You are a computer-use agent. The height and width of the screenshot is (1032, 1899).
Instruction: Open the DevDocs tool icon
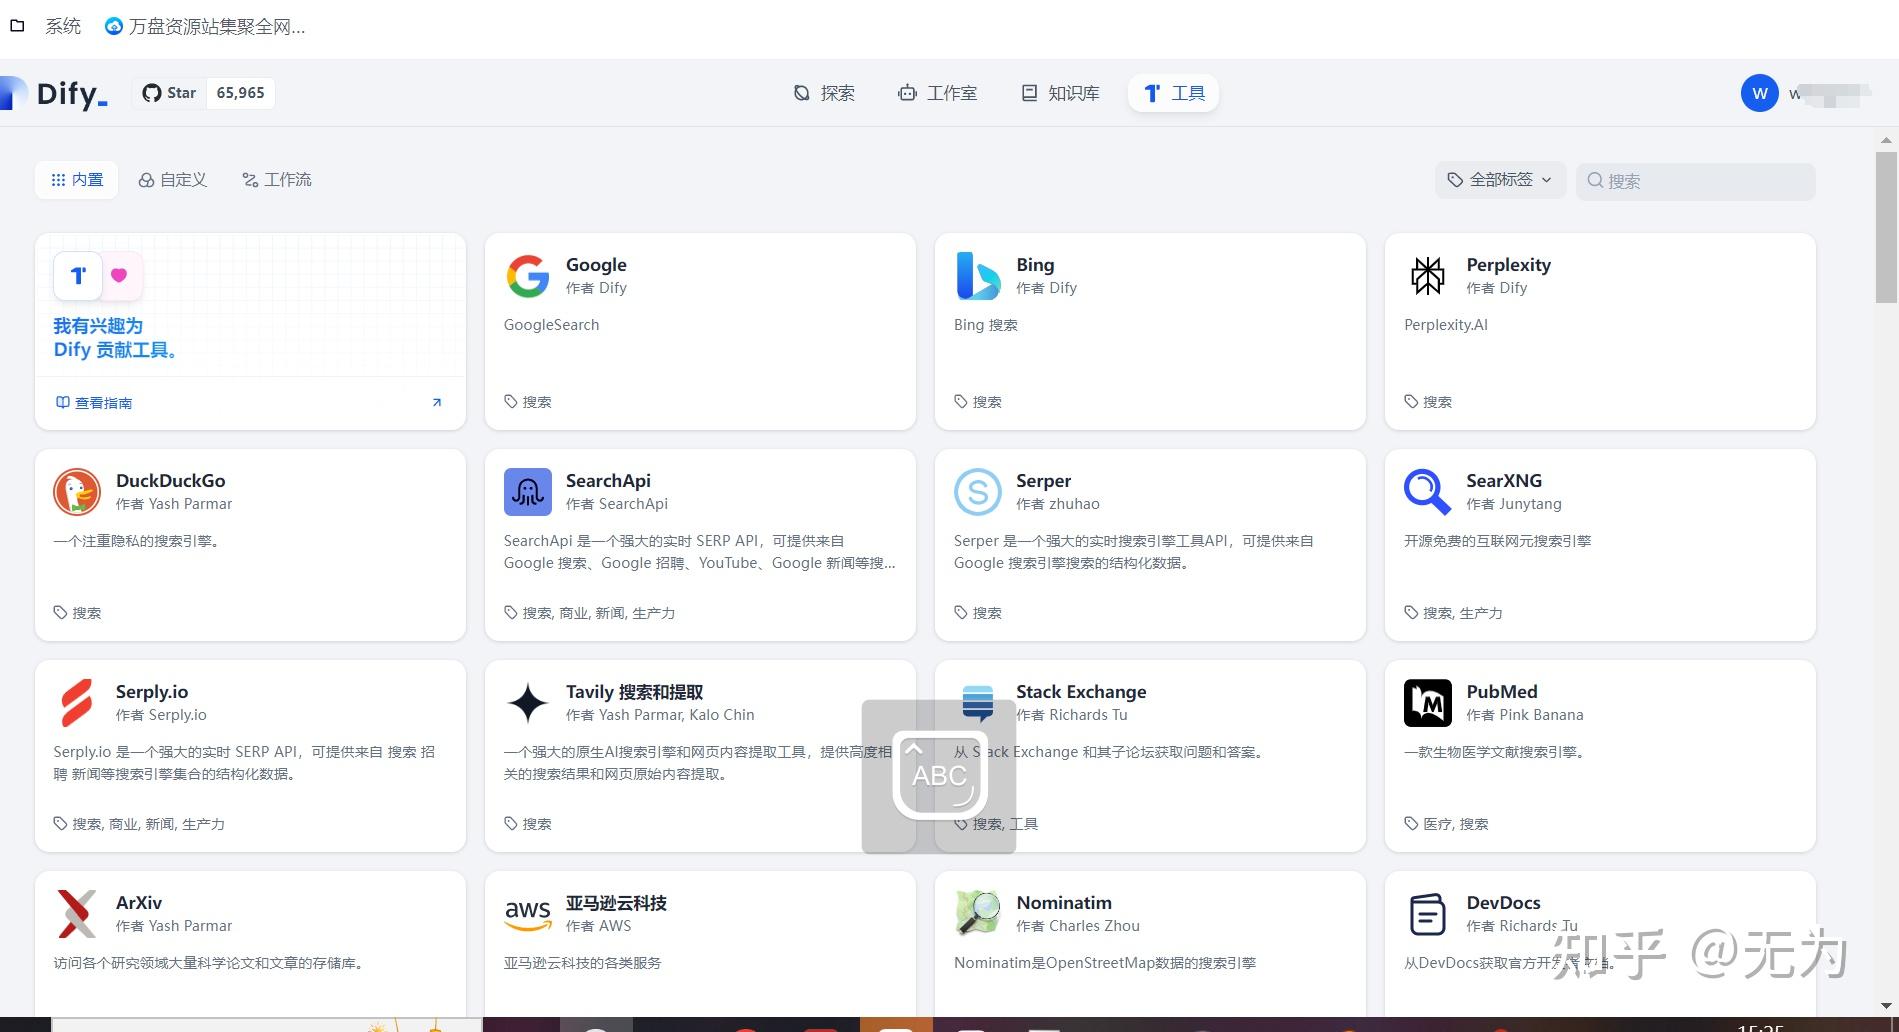tap(1427, 913)
